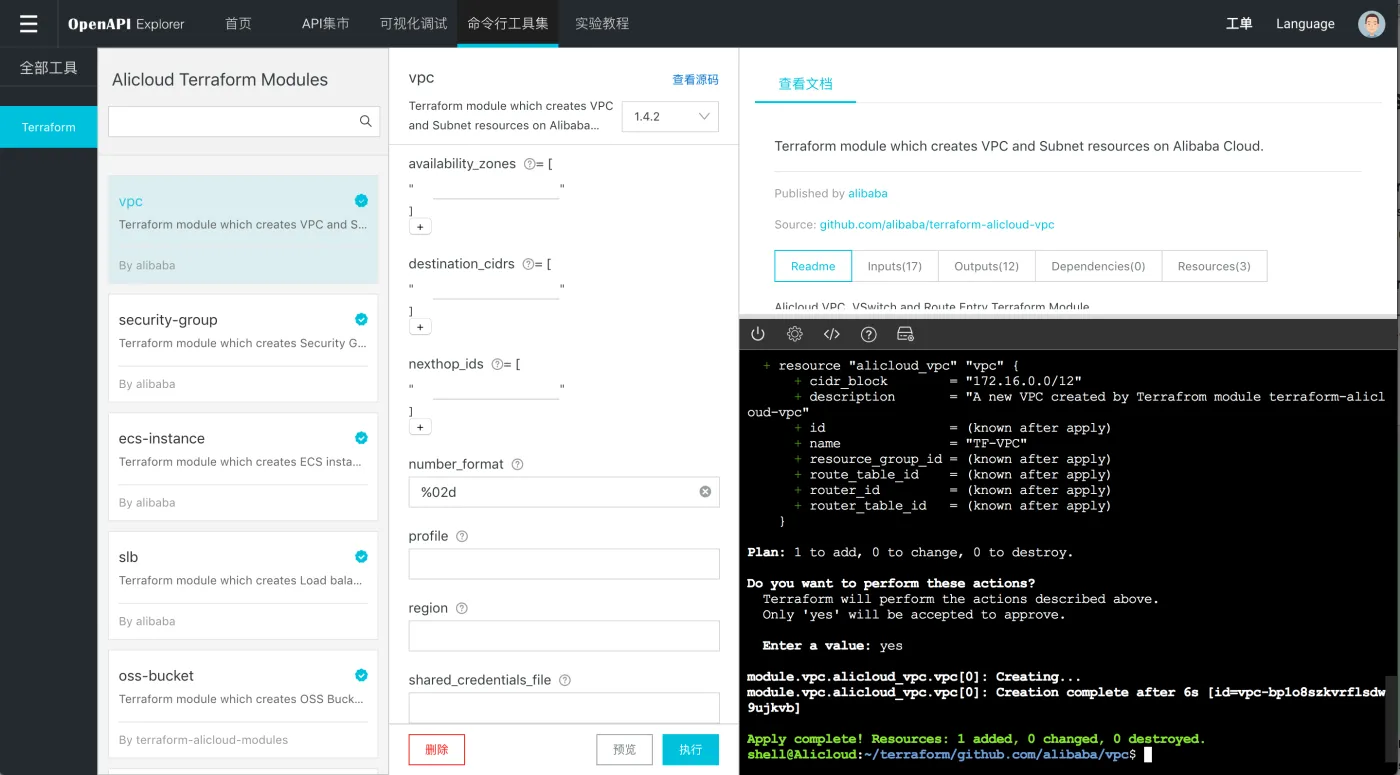Show help for region parameter
The height and width of the screenshot is (775, 1400).
[x=461, y=608]
